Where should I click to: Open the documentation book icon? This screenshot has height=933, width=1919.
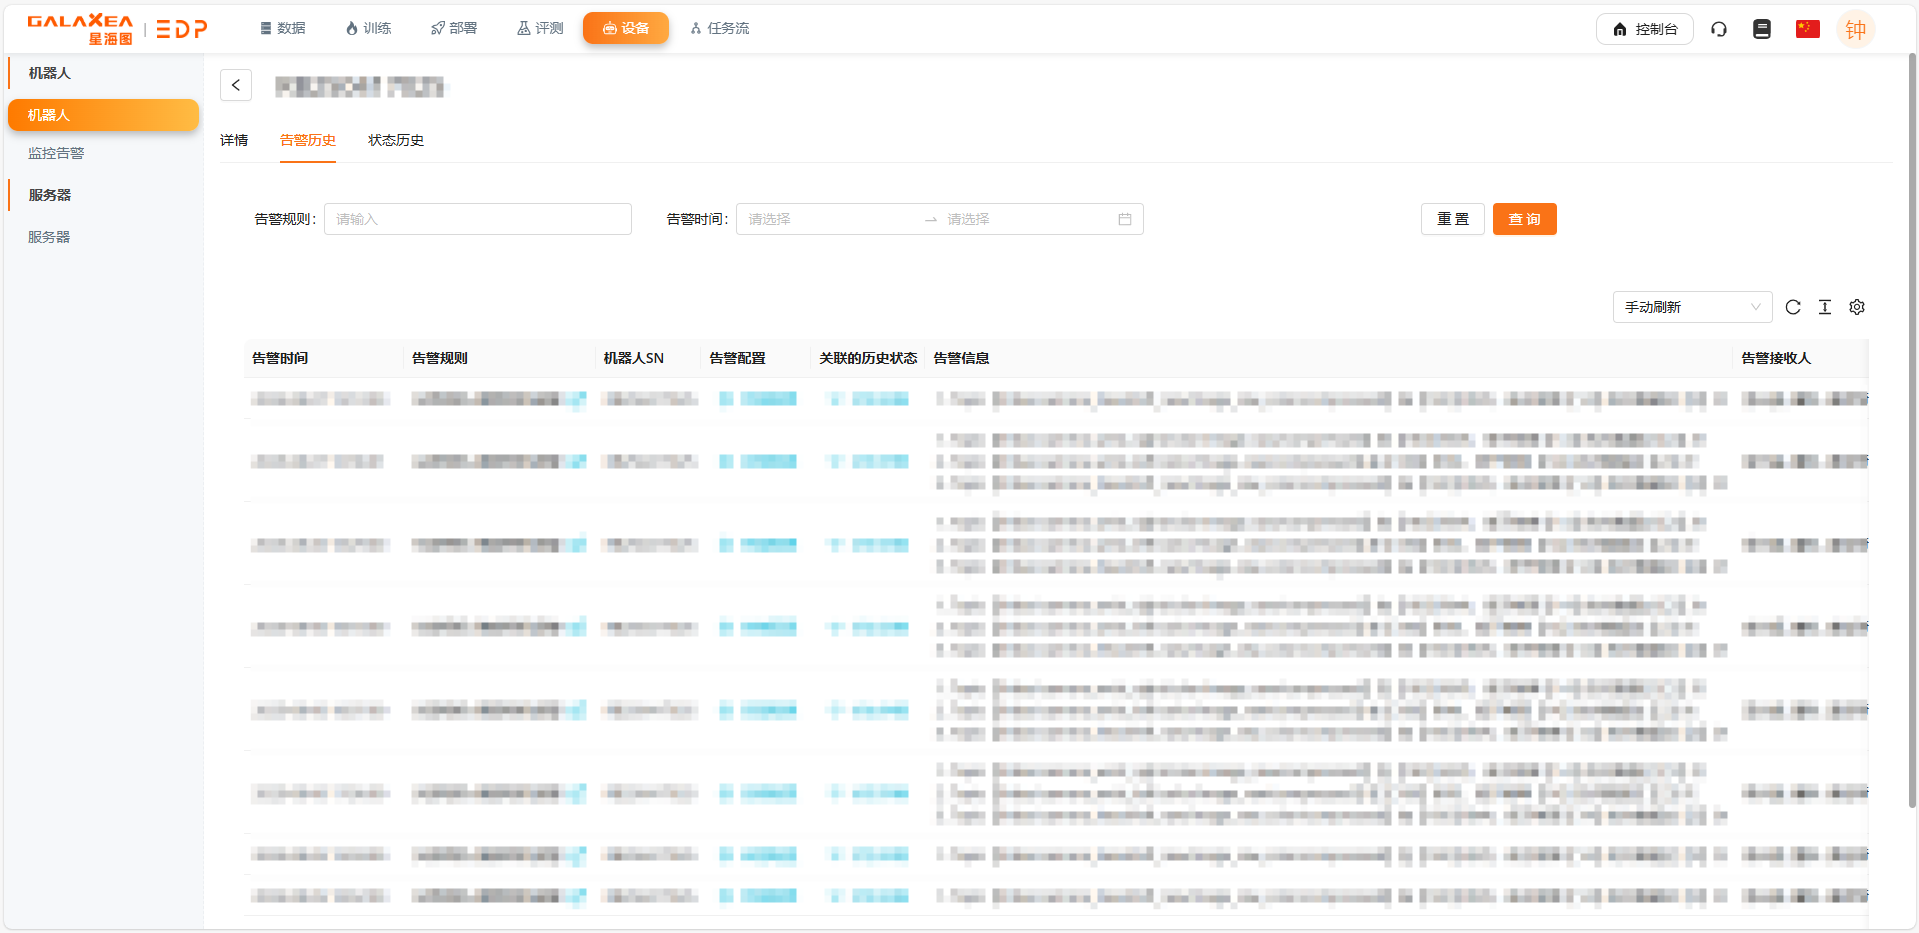coord(1762,29)
